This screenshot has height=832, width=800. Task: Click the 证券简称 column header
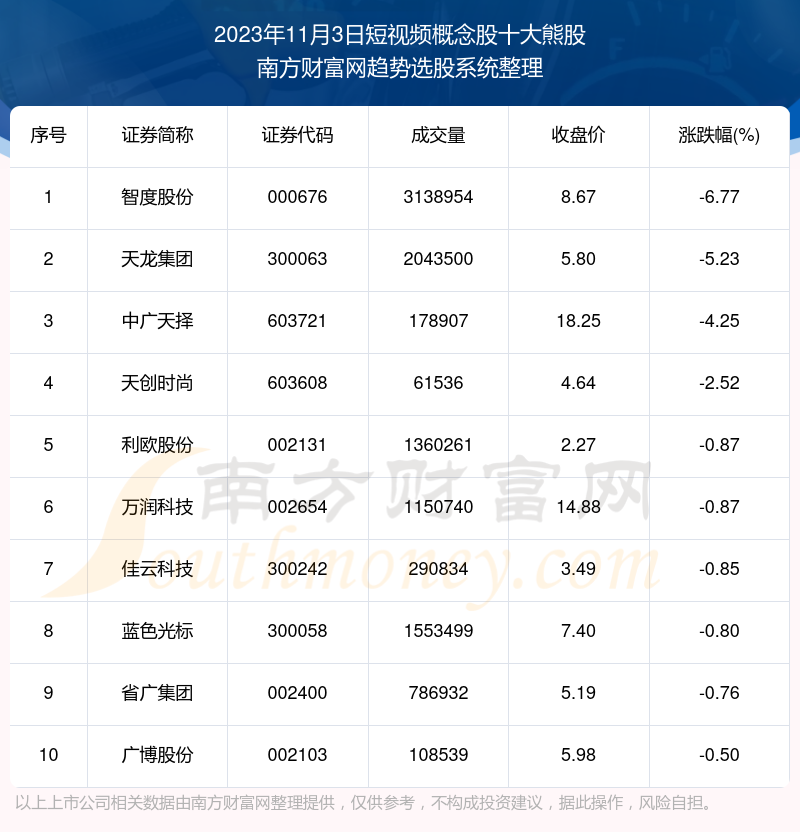click(157, 136)
